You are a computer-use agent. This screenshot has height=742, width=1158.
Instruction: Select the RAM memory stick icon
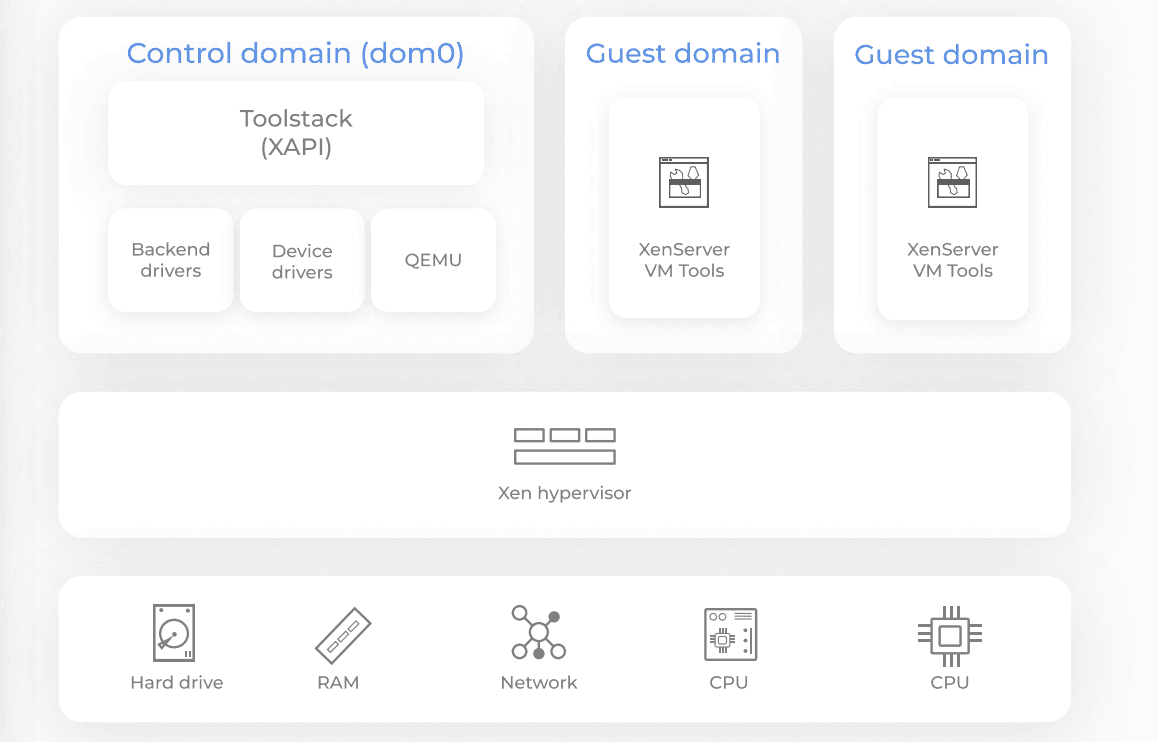pos(343,637)
